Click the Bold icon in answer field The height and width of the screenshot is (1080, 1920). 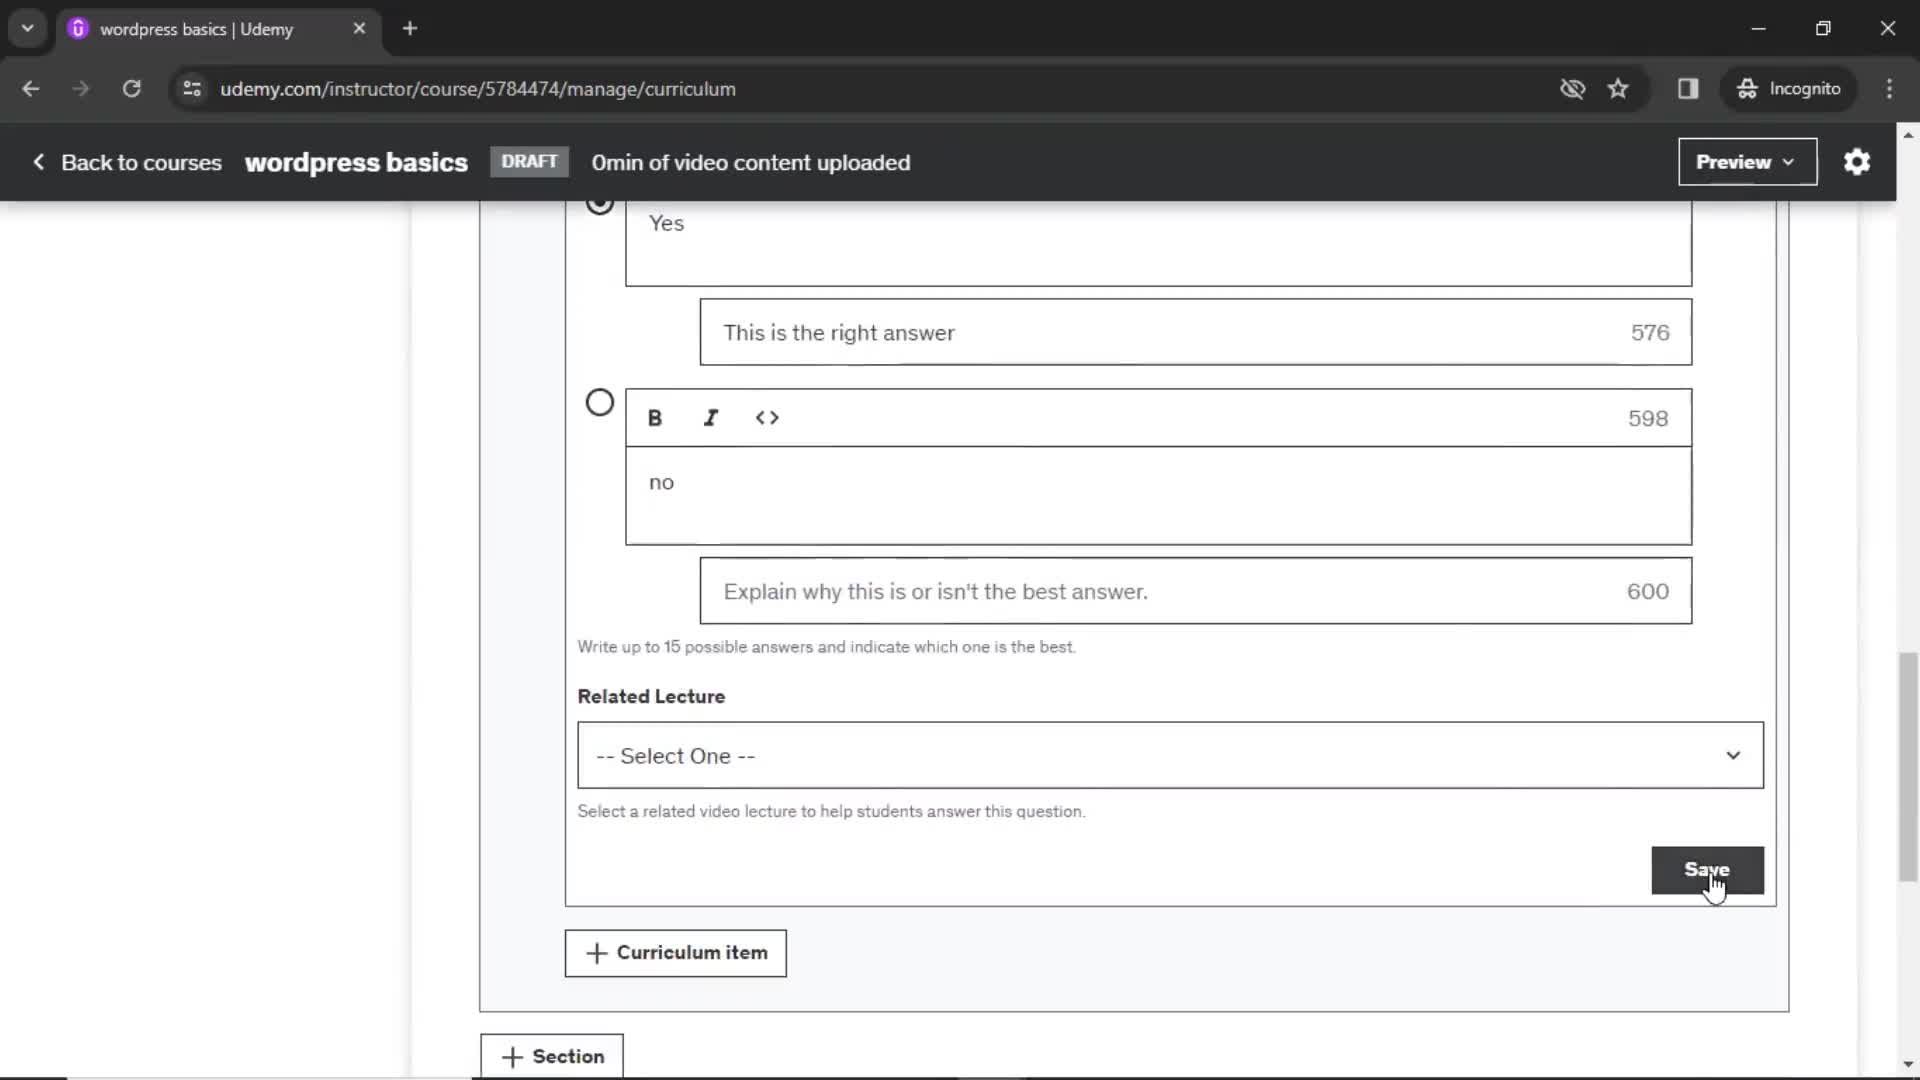click(x=655, y=418)
